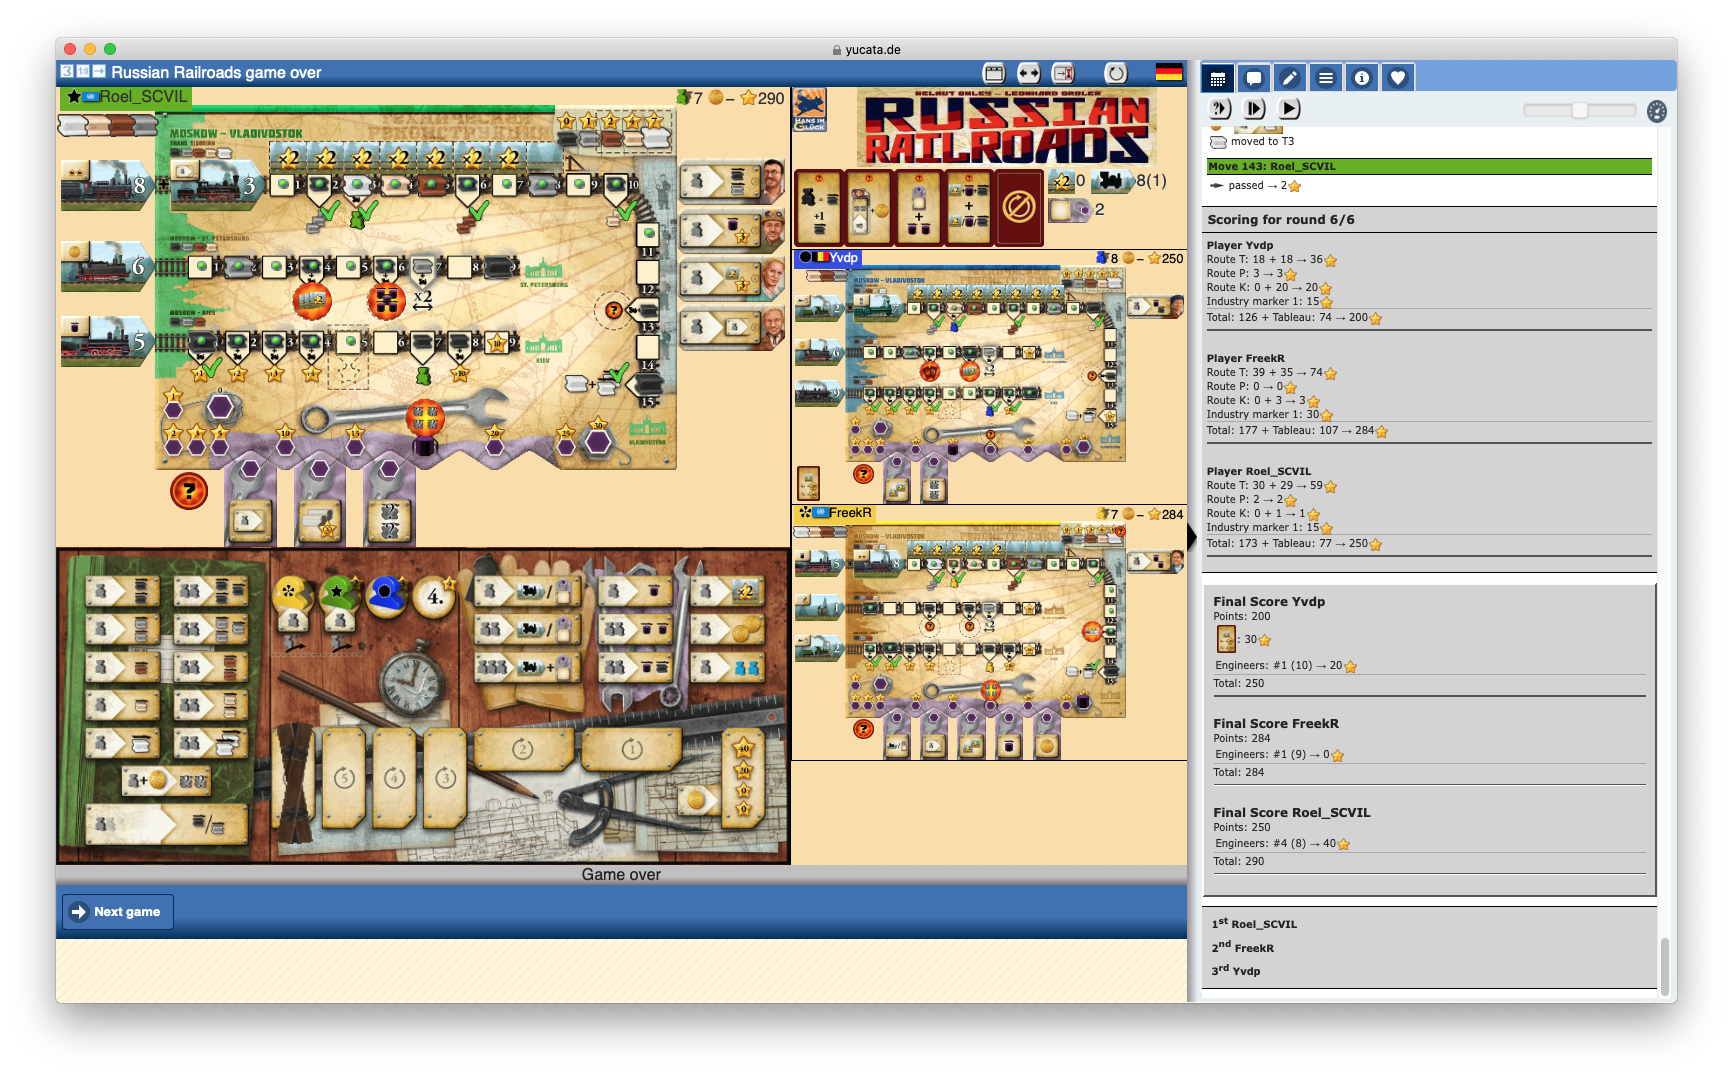Click the second bonus card with engineer and coin
This screenshot has width=1733, height=1077.
point(868,207)
